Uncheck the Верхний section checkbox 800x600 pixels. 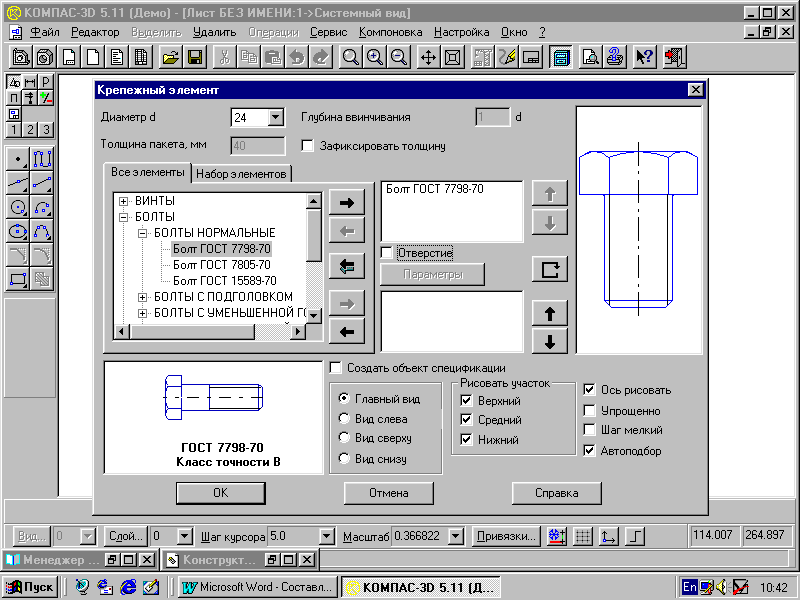point(466,400)
